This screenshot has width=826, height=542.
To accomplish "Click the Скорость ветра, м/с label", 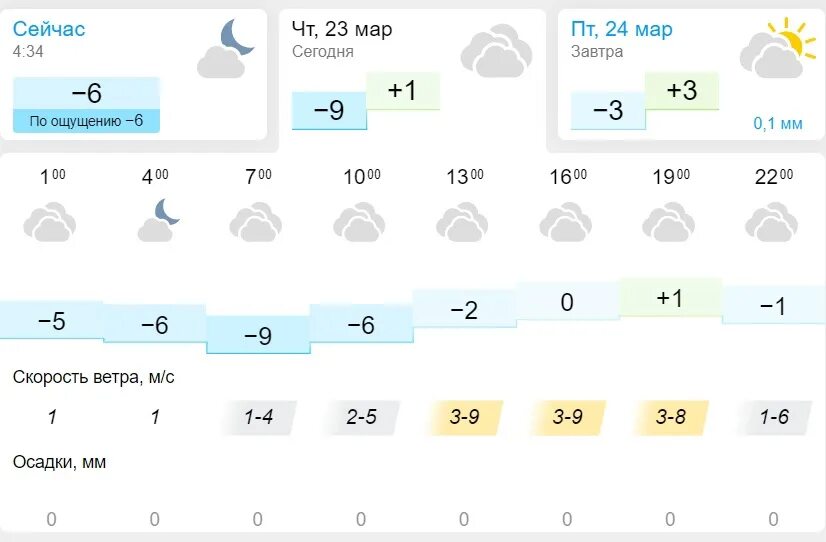I will [x=93, y=377].
